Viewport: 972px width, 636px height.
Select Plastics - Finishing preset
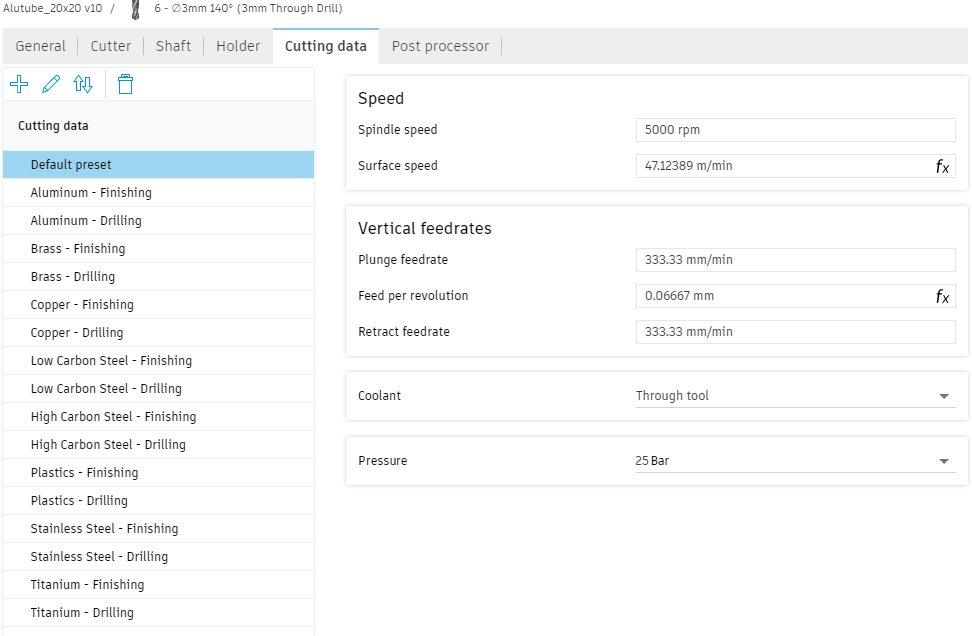[159, 472]
